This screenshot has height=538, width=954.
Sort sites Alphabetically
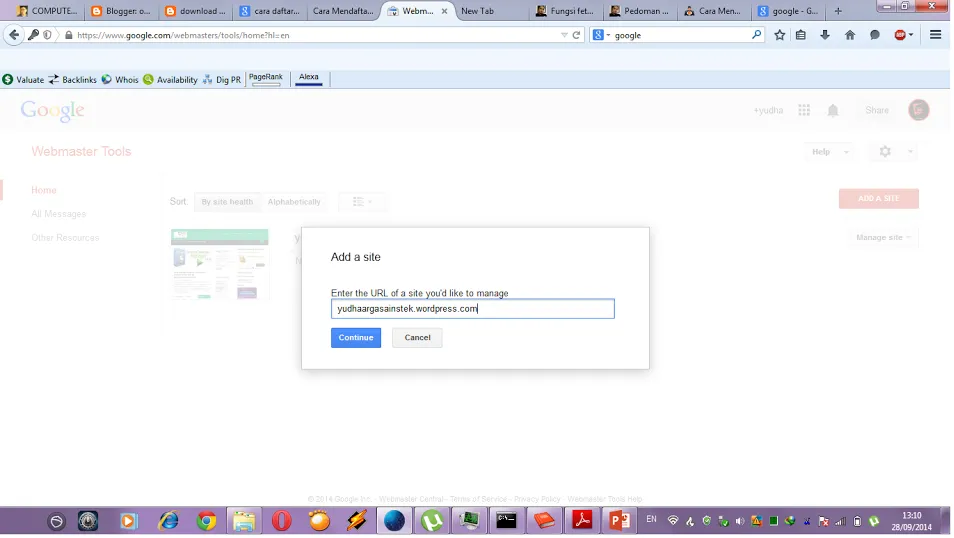point(294,202)
